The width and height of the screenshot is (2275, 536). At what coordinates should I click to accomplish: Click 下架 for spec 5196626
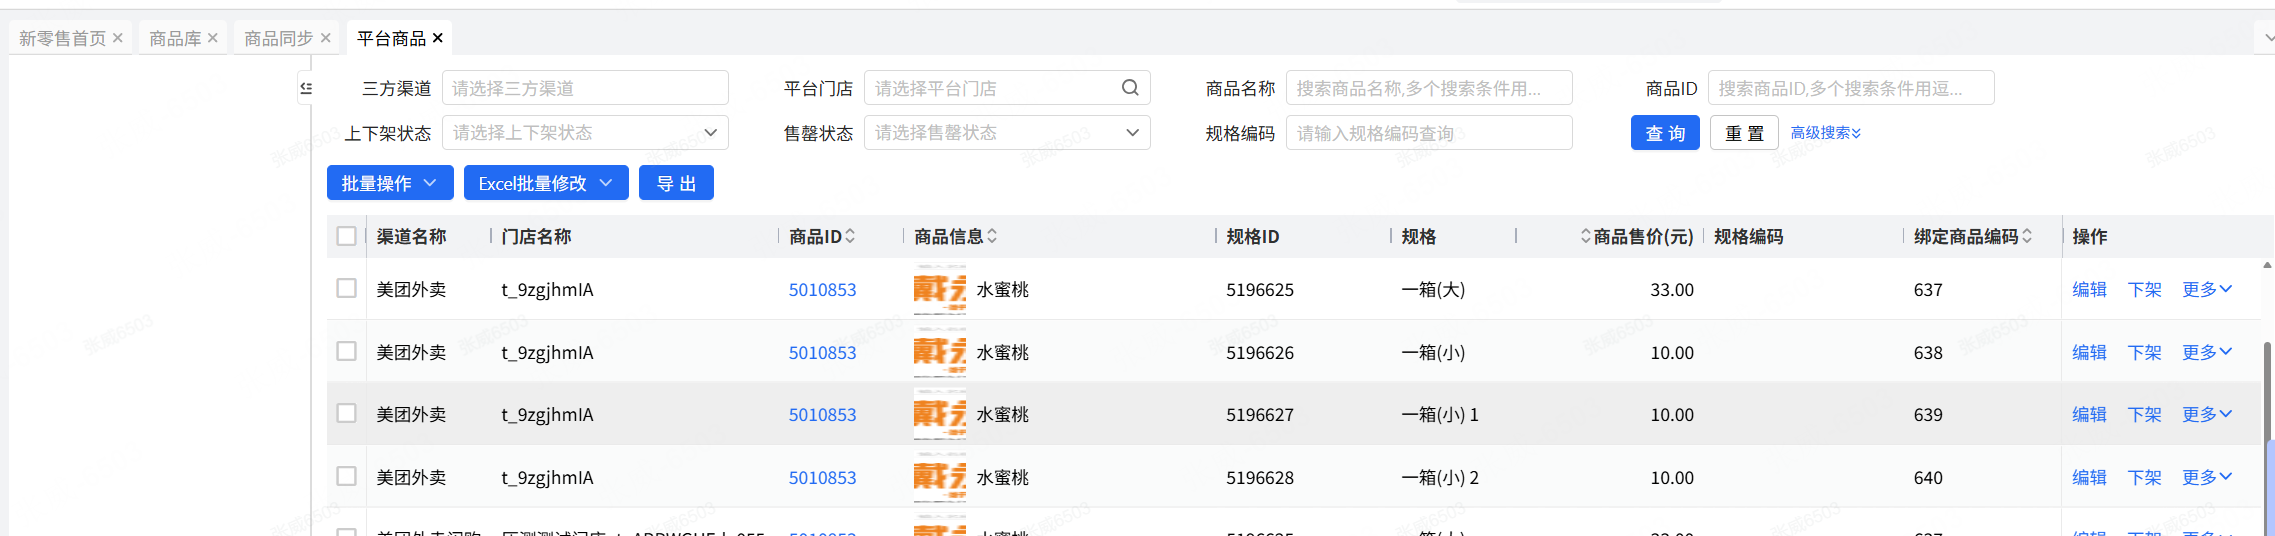[x=2144, y=352]
